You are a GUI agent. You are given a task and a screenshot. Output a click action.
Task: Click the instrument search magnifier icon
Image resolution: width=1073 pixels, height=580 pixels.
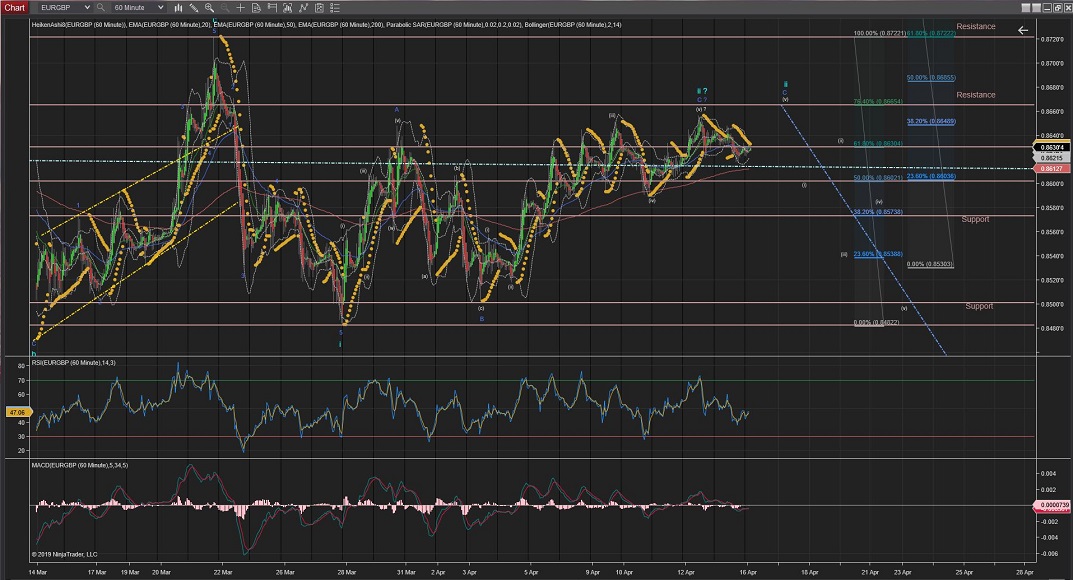click(x=100, y=7)
